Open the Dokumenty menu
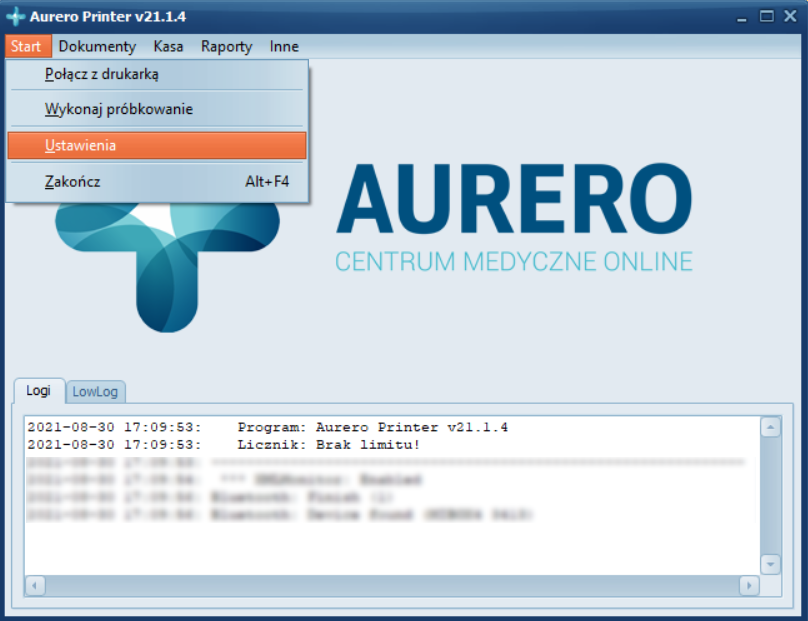This screenshot has width=808, height=621. point(97,46)
